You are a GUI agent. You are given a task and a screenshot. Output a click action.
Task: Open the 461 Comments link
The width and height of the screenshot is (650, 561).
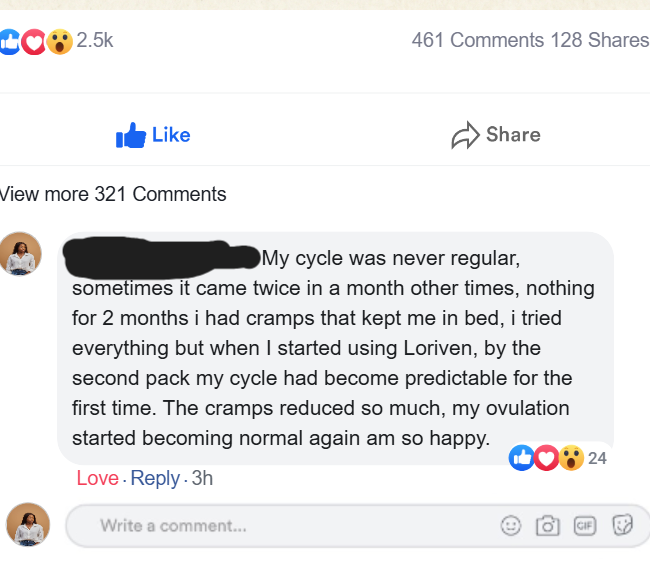477,40
